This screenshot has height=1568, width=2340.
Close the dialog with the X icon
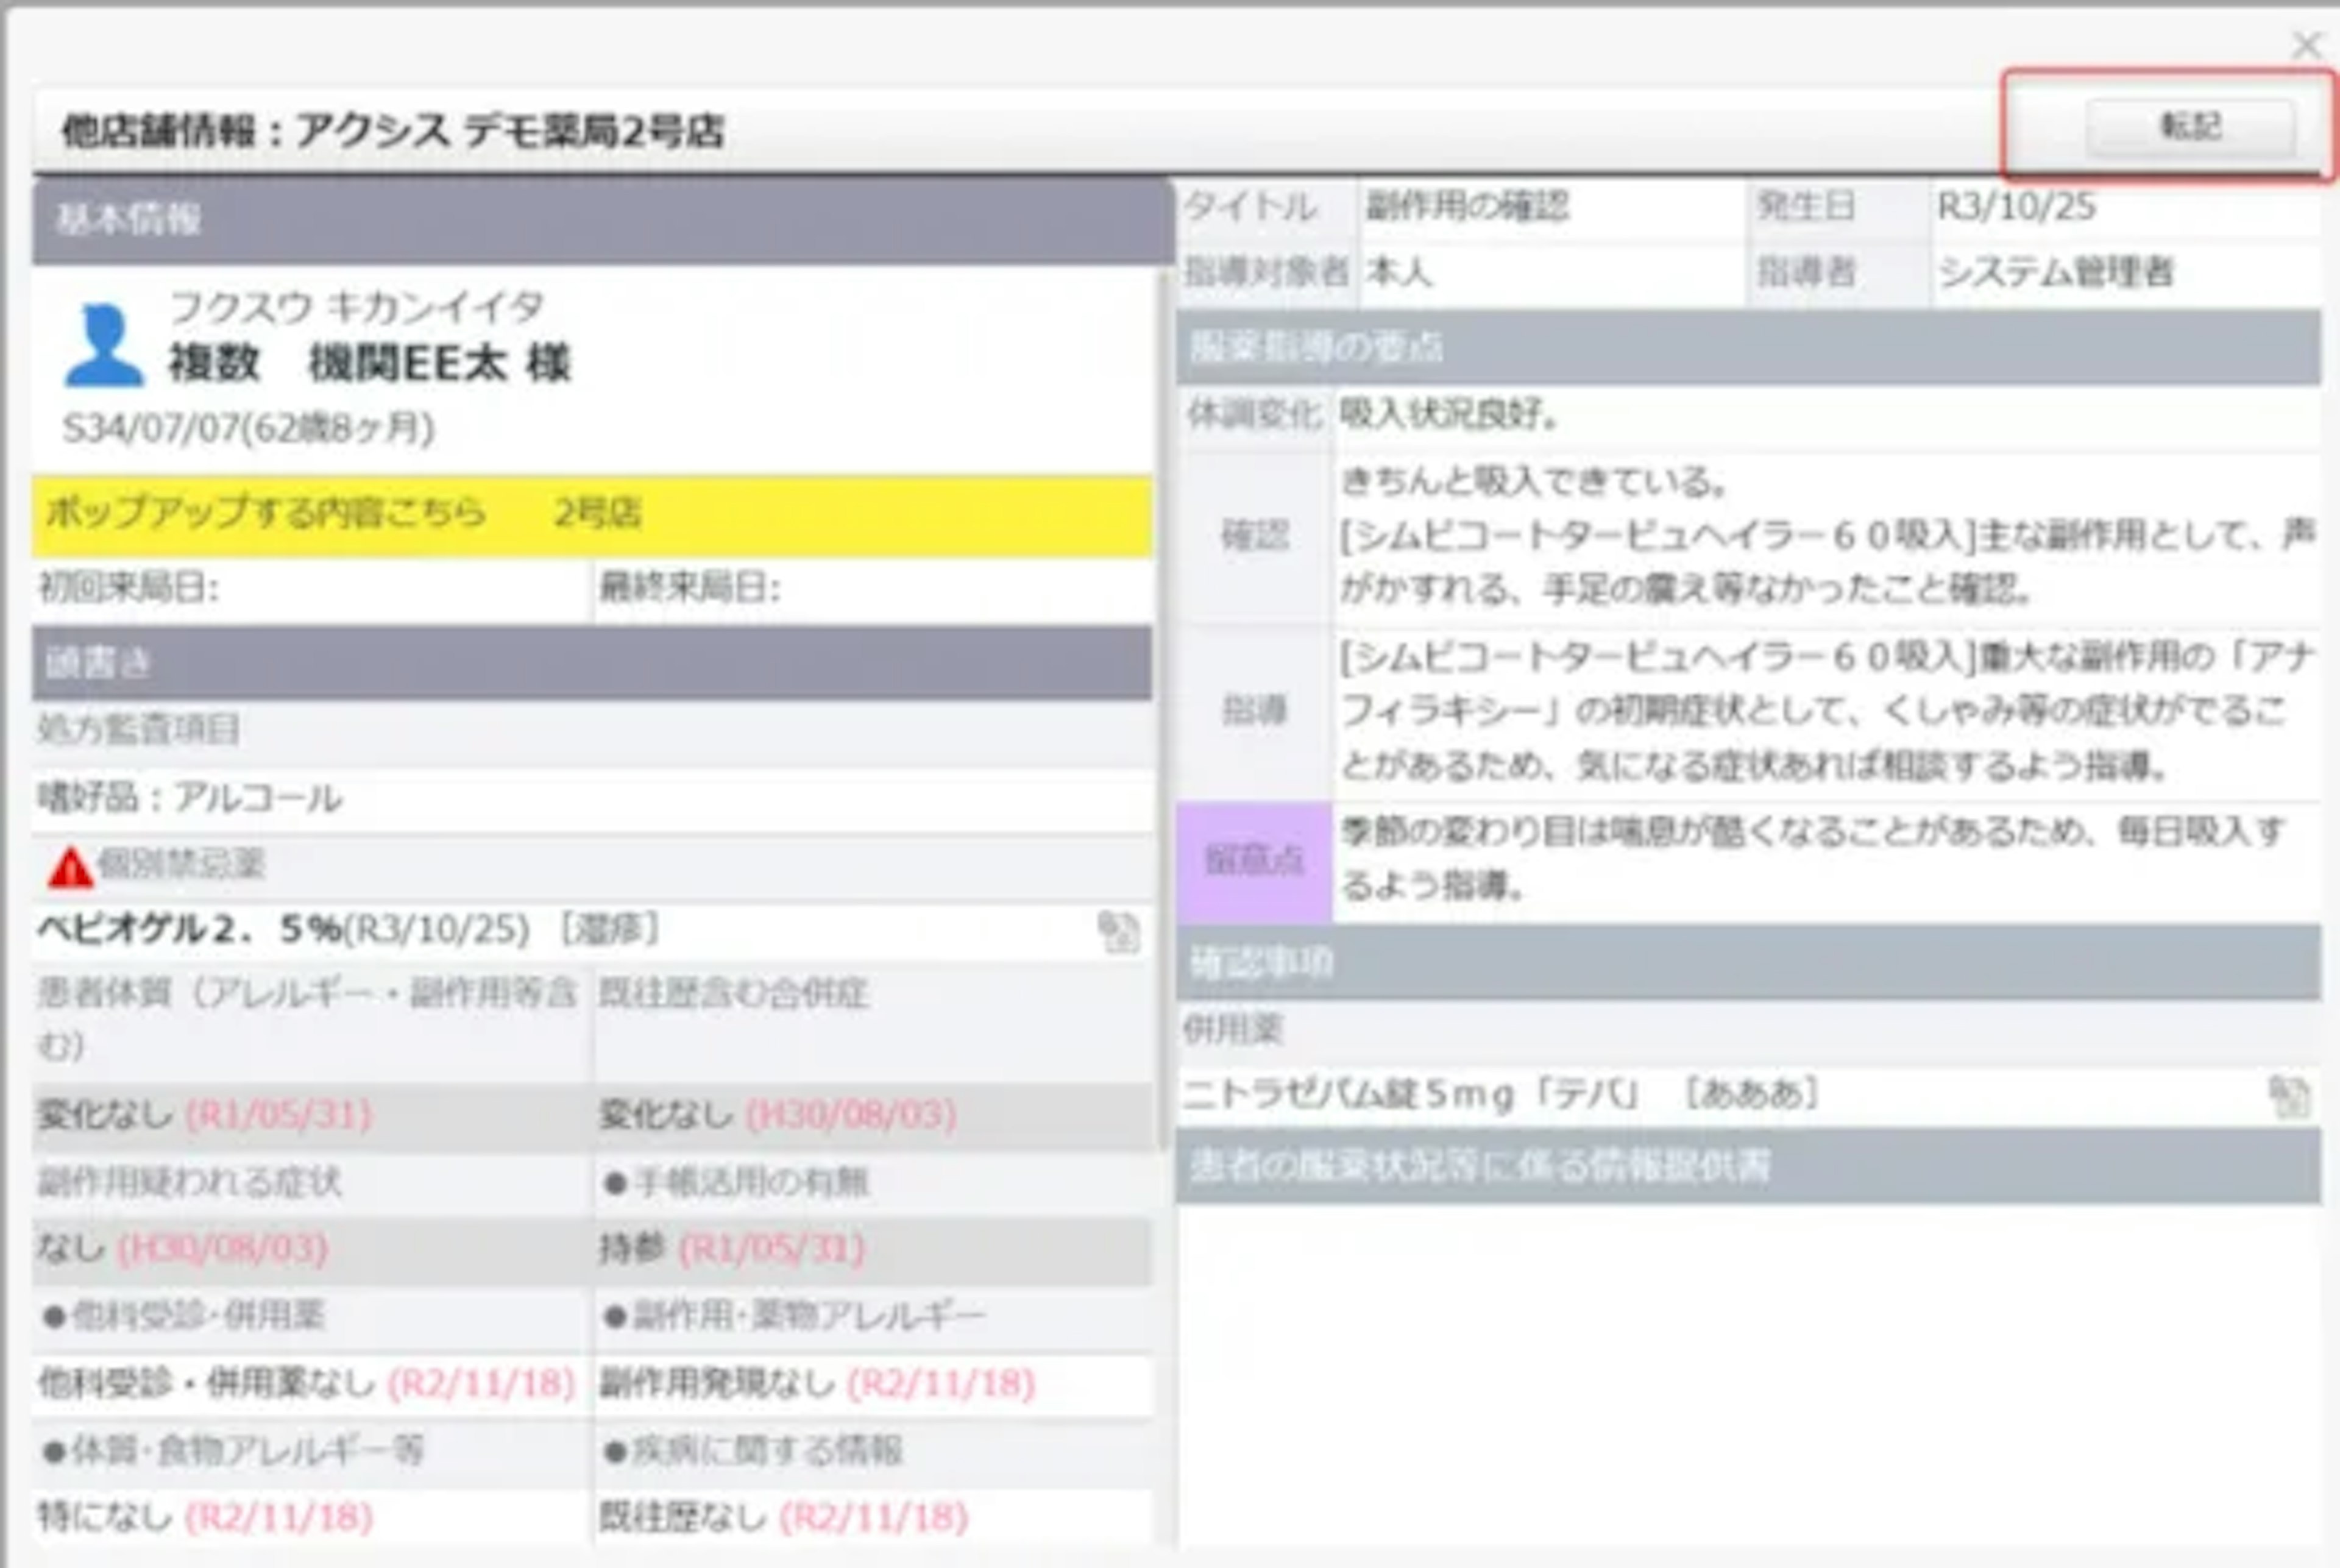click(x=2307, y=44)
